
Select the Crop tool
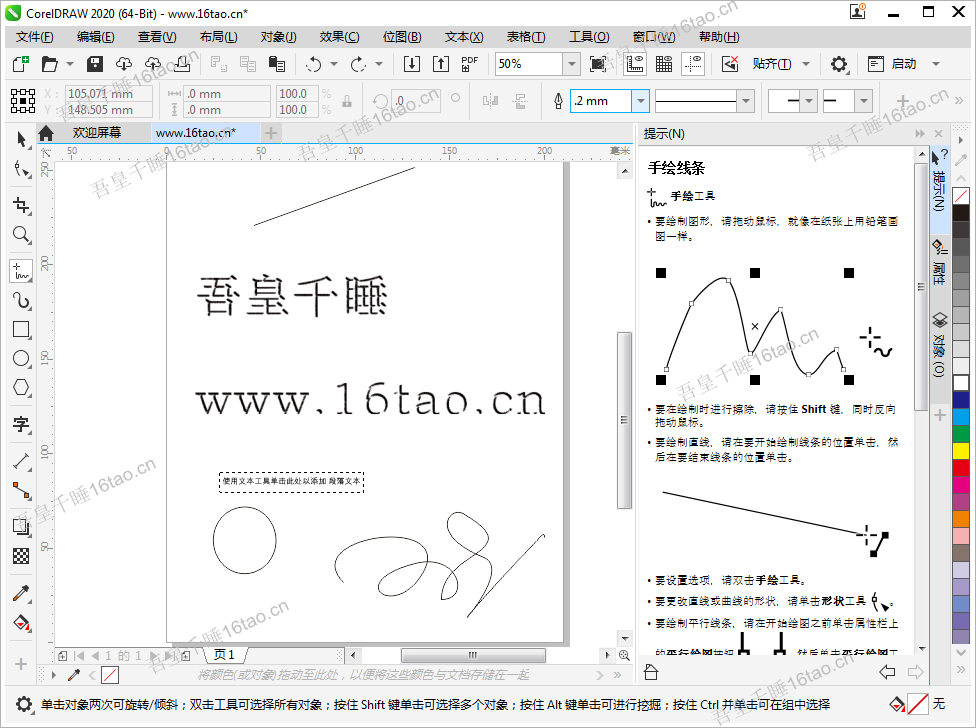21,205
